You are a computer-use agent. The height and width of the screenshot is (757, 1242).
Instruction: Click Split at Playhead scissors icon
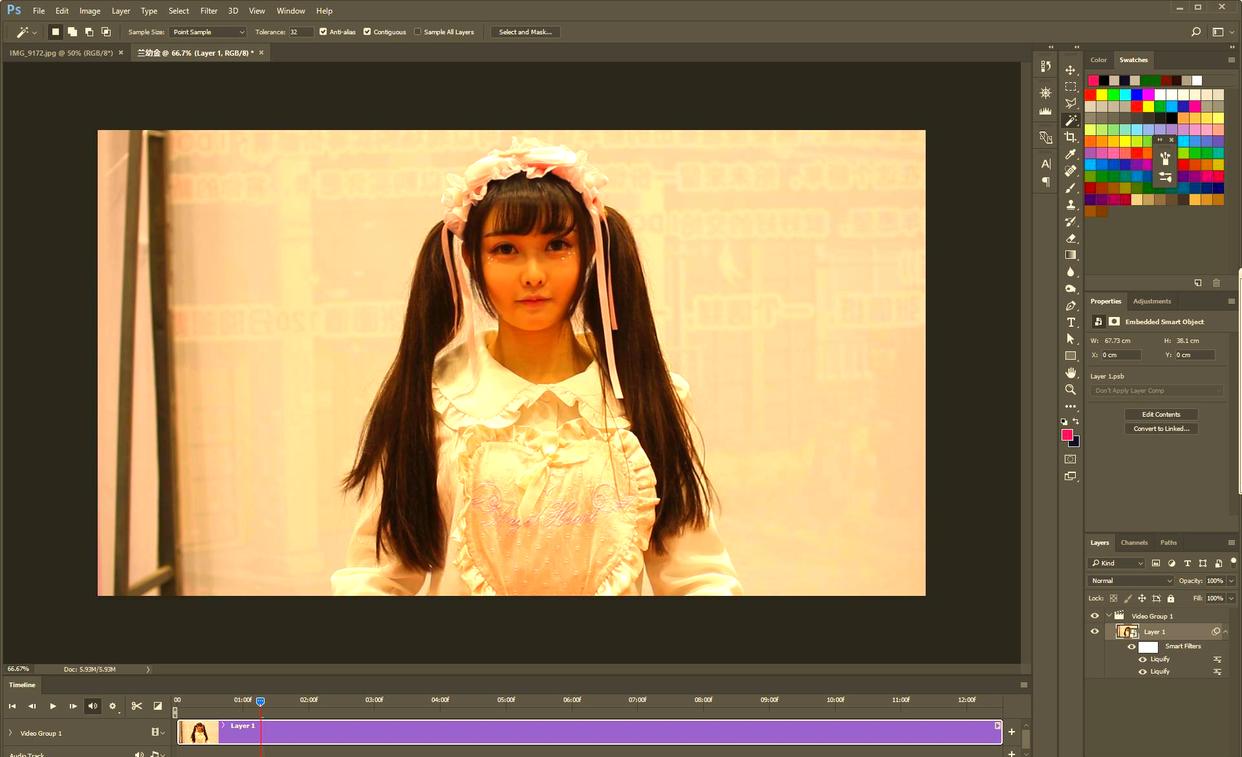pos(137,706)
